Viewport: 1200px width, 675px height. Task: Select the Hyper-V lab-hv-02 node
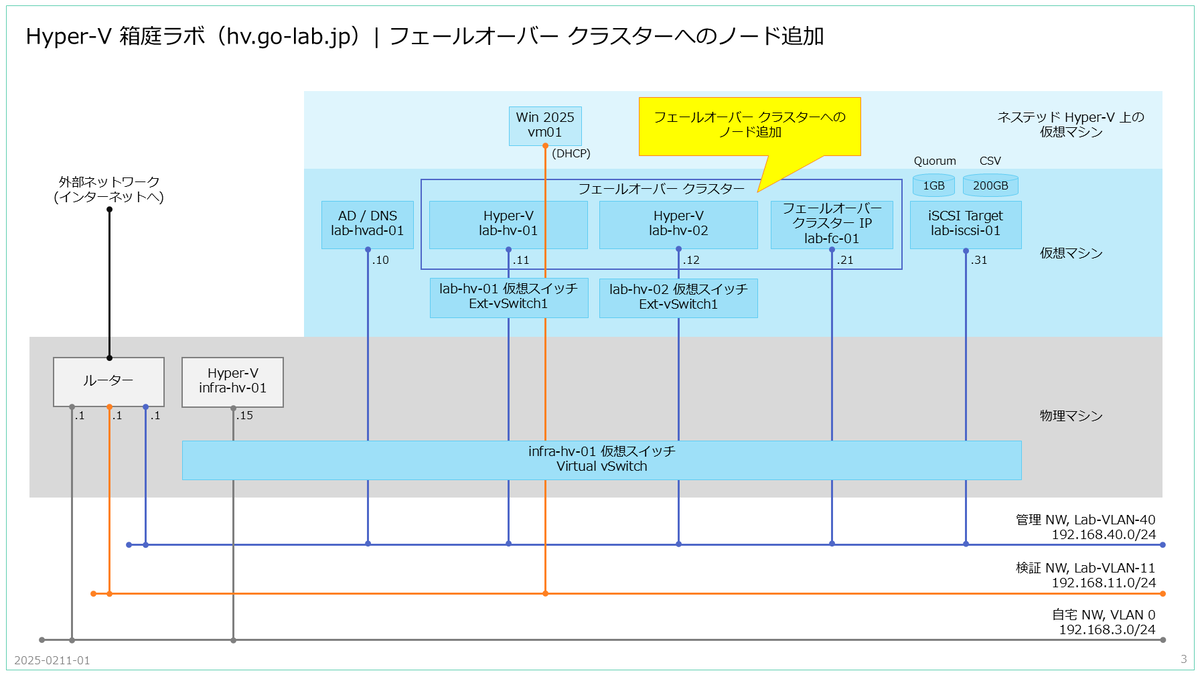(677, 224)
